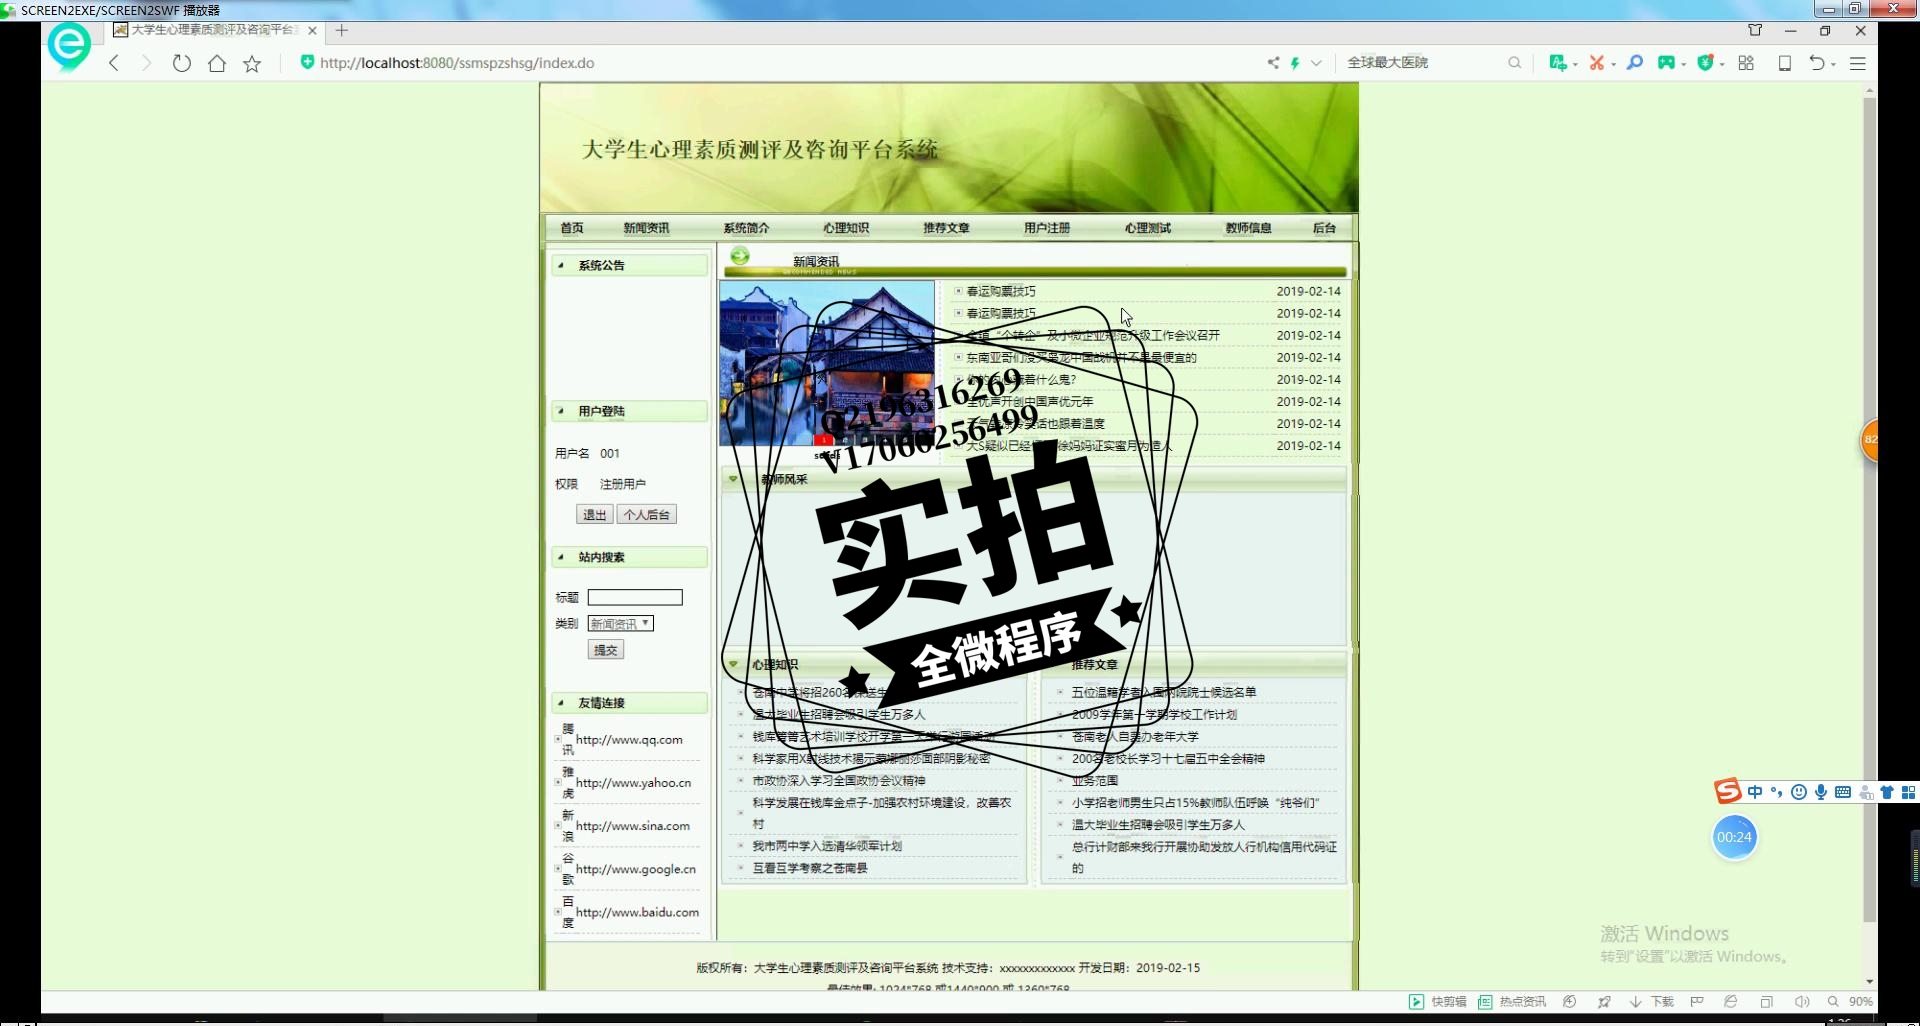Screen dimensions: 1920x1026
Task: Click the 退出 logout button
Action: click(594, 514)
